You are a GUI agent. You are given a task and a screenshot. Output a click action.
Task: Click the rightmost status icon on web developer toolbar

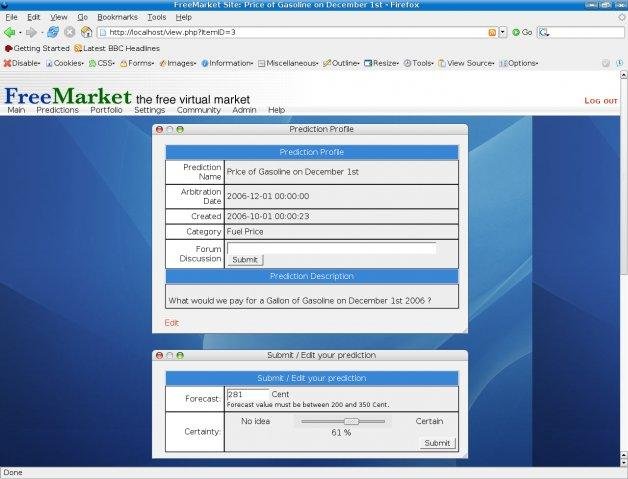pos(619,63)
